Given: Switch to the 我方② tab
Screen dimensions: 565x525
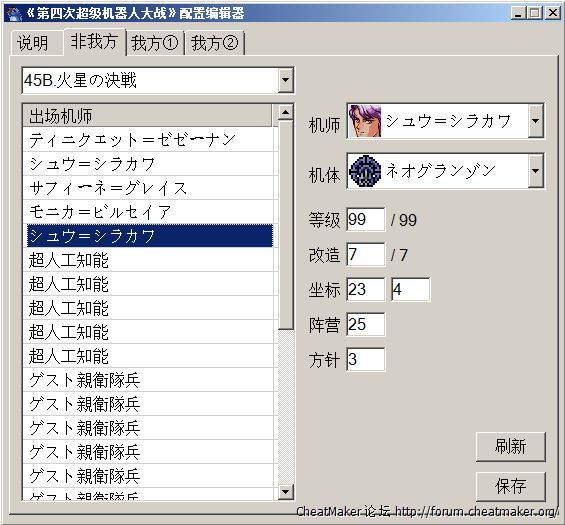Looking at the screenshot, I should [x=215, y=43].
